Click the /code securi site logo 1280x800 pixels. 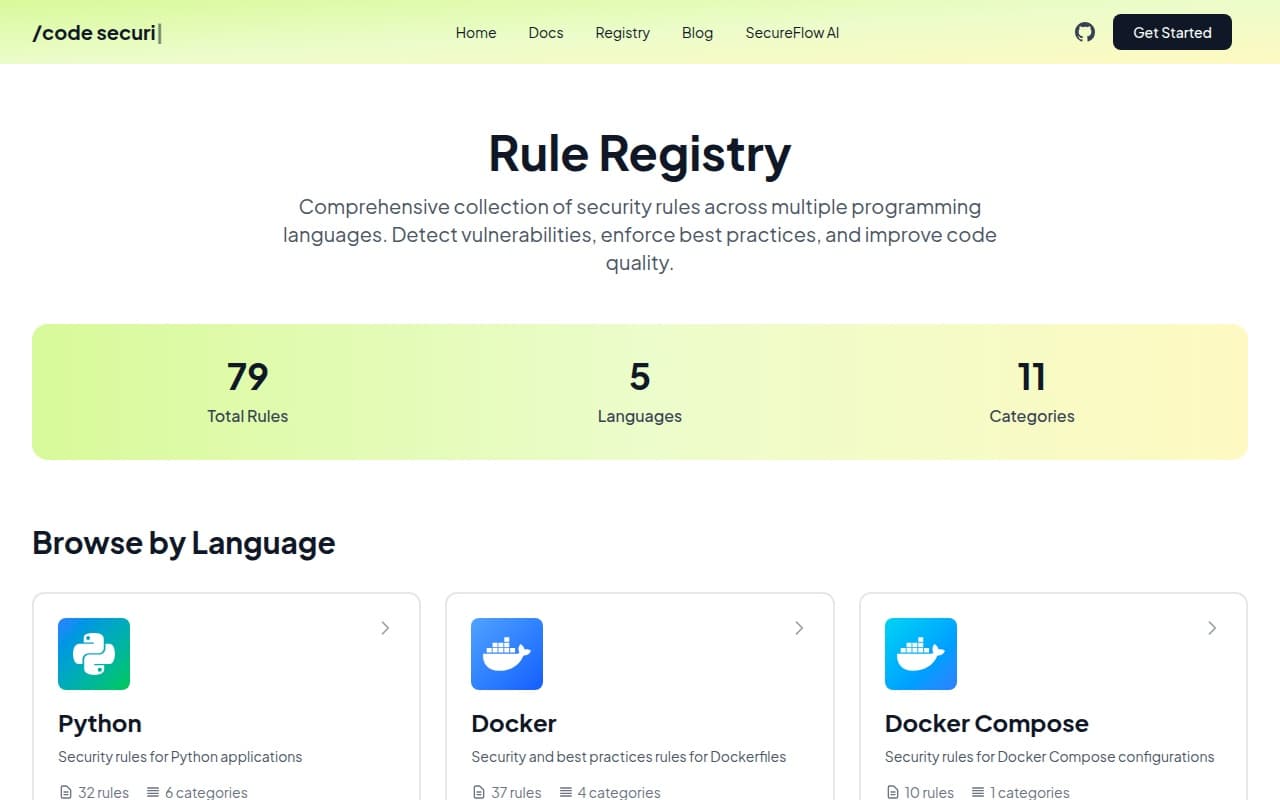coord(96,33)
